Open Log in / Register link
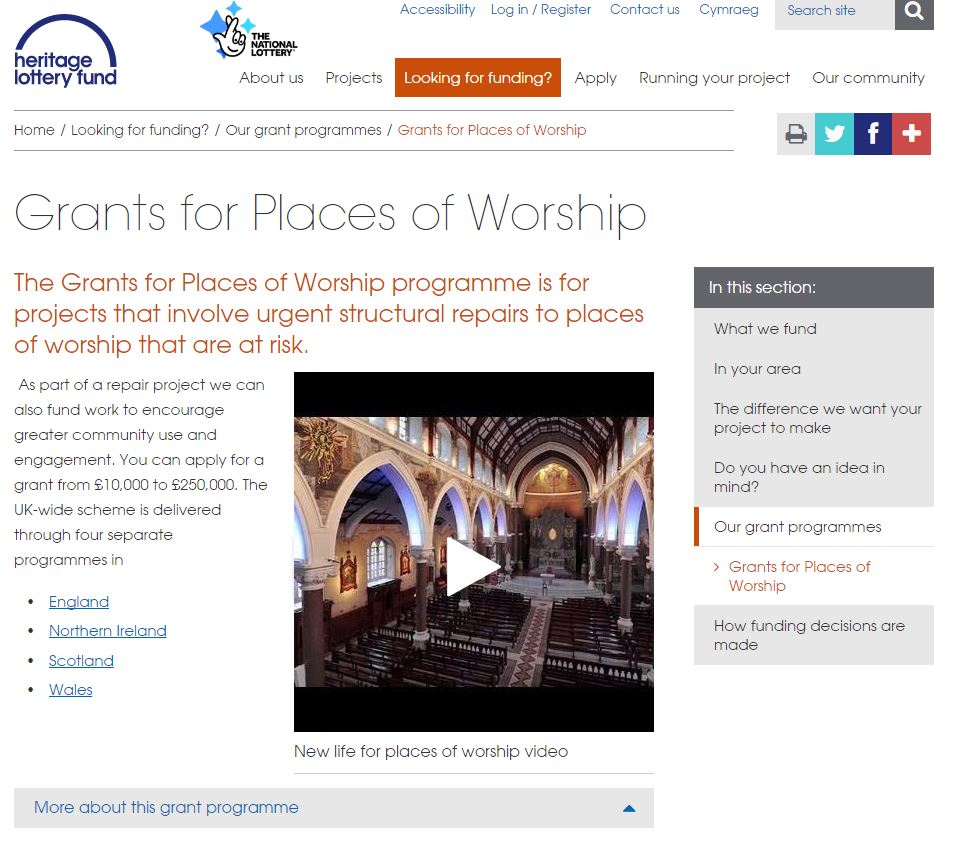 pos(540,10)
